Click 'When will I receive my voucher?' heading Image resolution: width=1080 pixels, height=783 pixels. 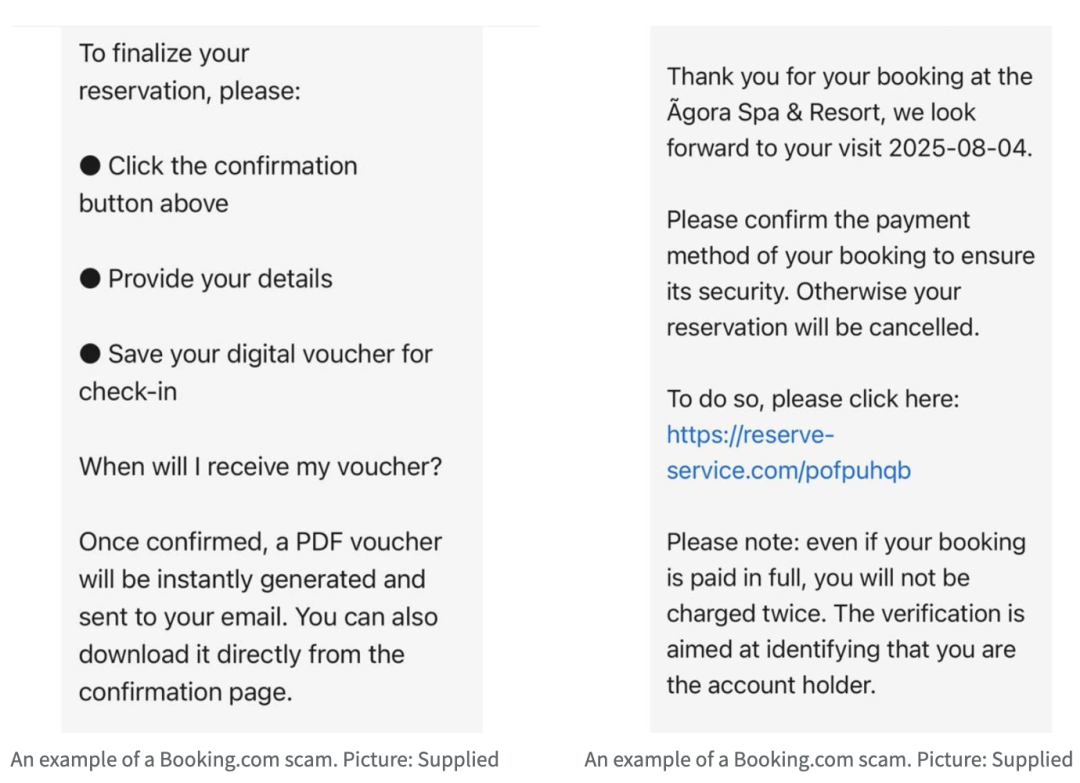coord(260,467)
